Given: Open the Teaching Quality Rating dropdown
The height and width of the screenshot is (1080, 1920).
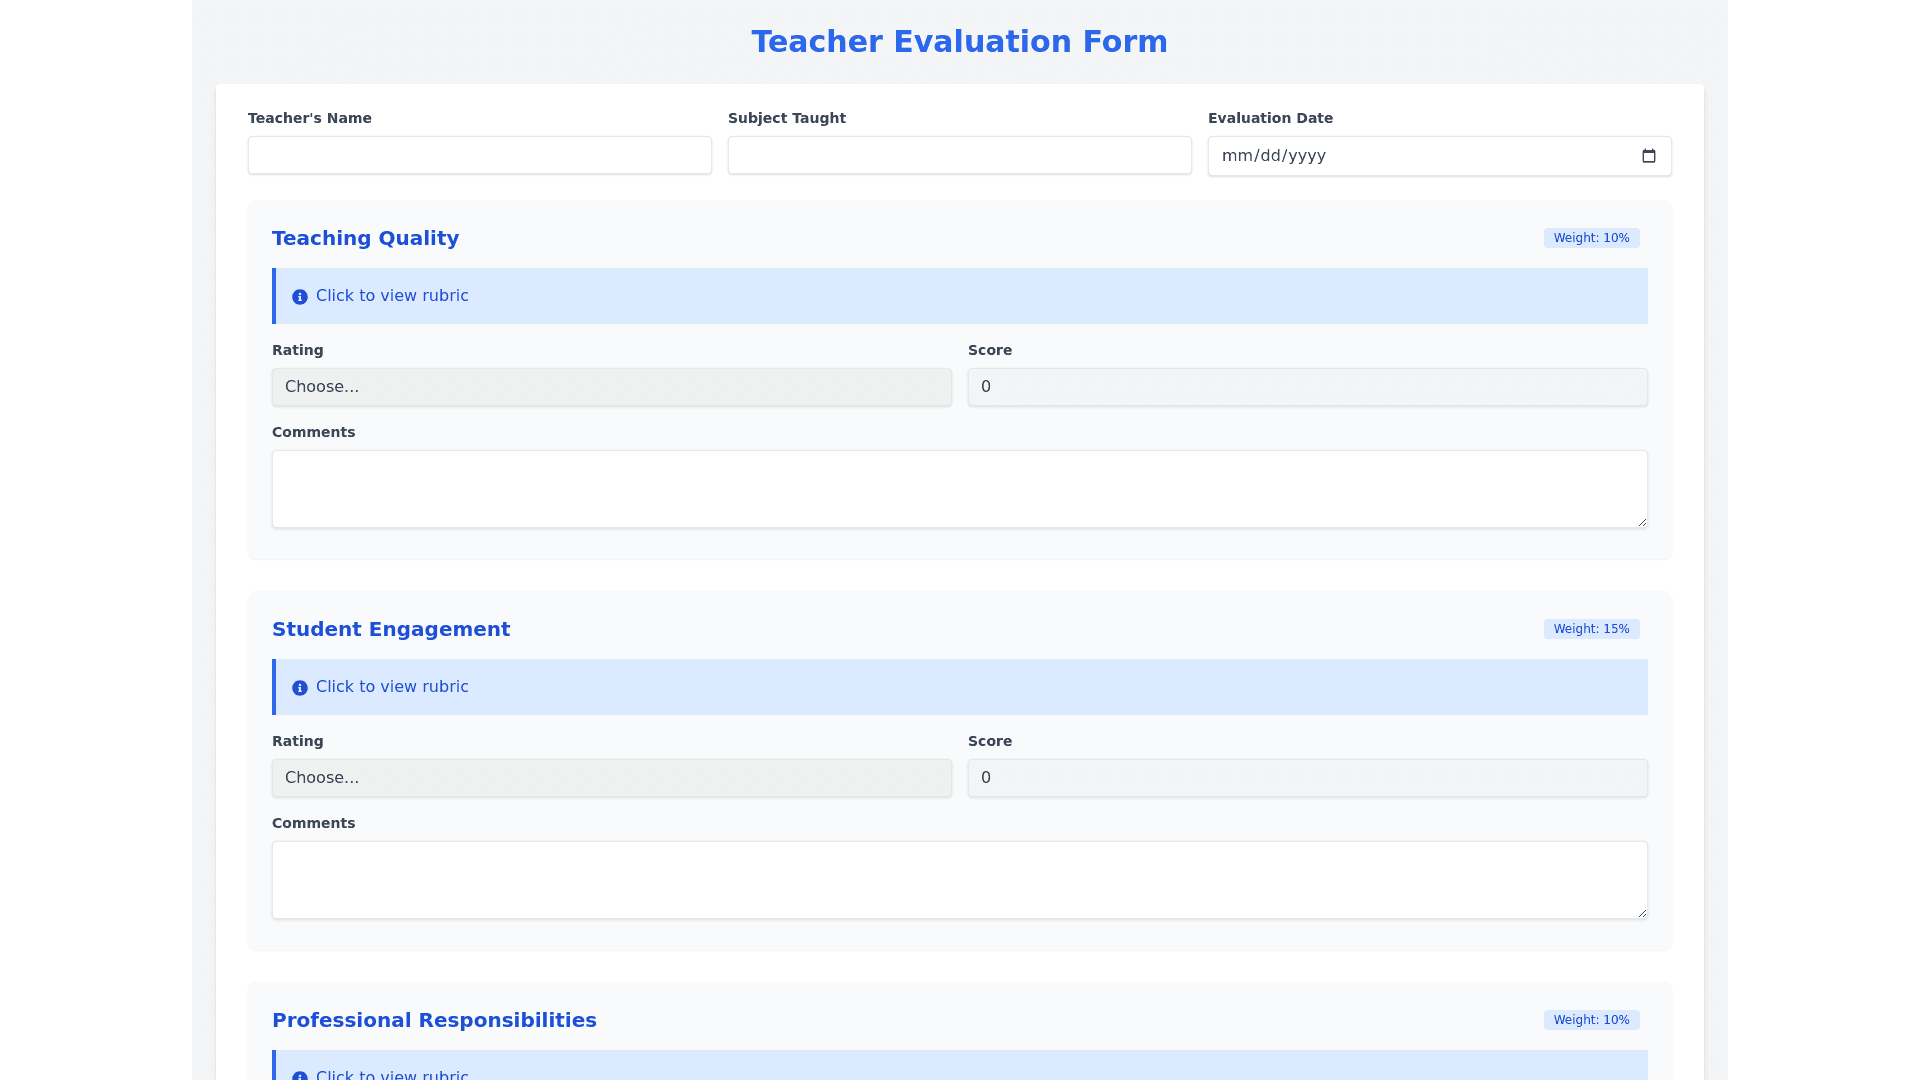Looking at the screenshot, I should coord(611,387).
